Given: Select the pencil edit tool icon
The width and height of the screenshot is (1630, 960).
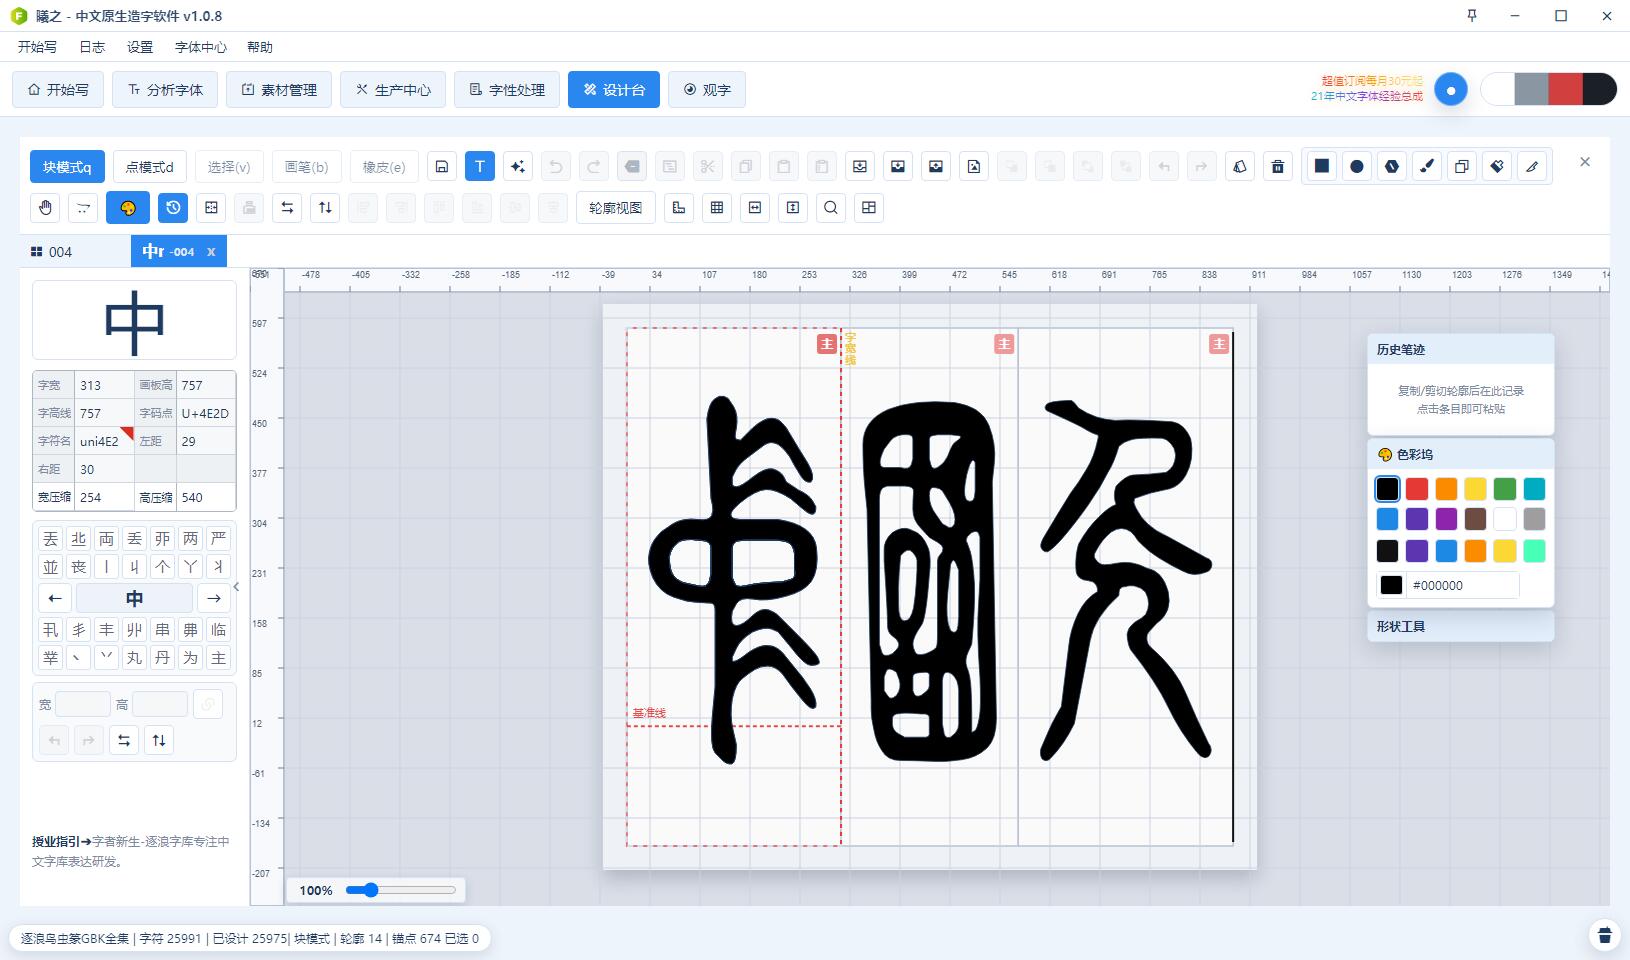Looking at the screenshot, I should pos(1532,166).
